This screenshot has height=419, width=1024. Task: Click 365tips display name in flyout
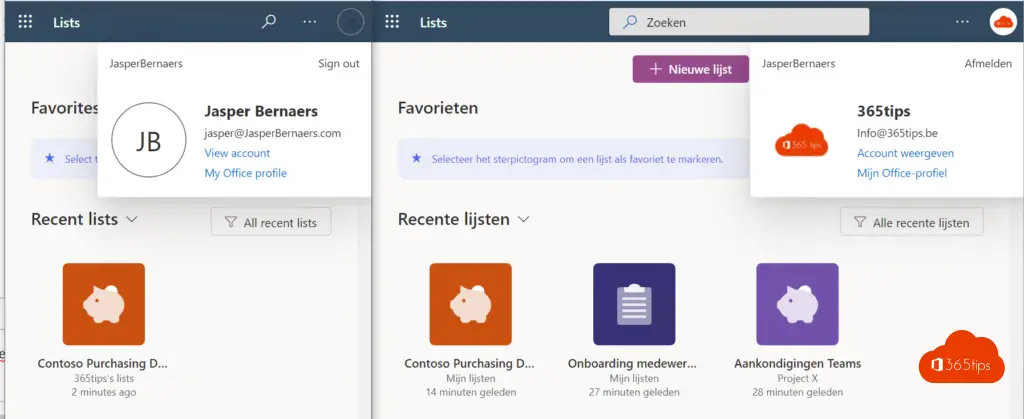pos(884,111)
